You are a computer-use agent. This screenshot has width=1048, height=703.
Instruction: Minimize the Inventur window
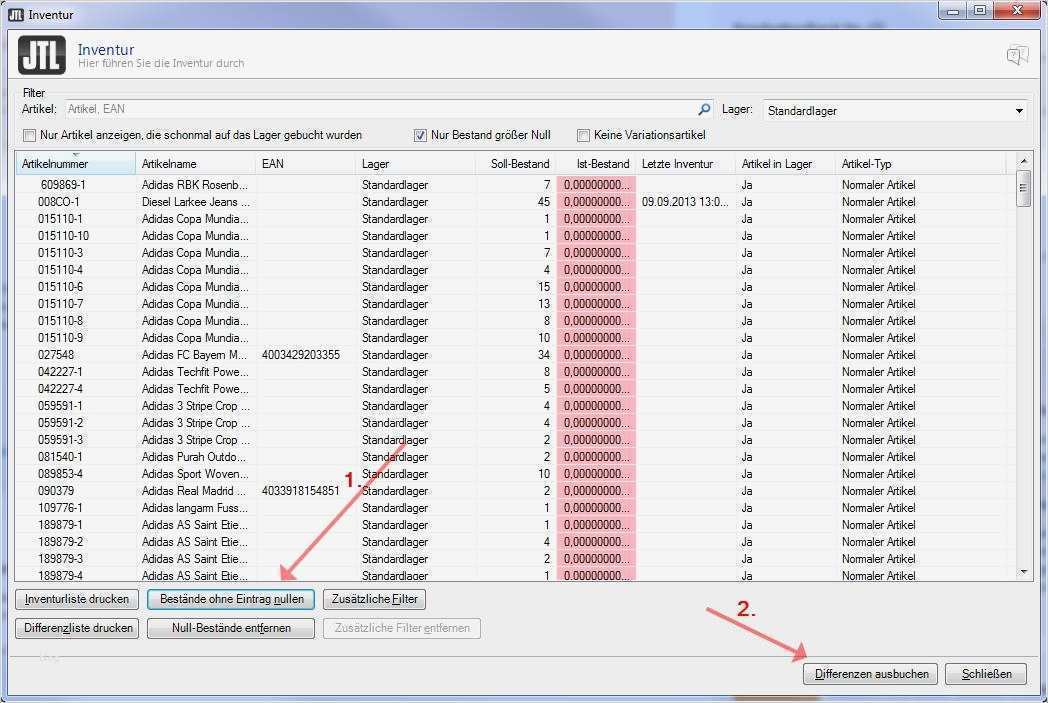(x=954, y=10)
